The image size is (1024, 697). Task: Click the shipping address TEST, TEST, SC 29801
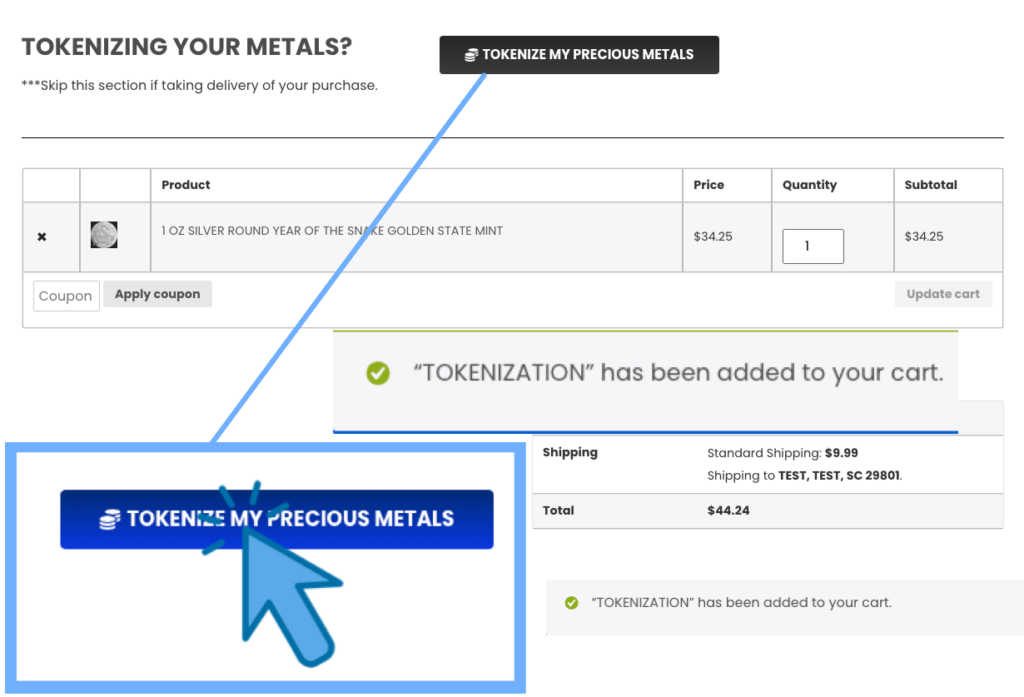click(x=839, y=476)
